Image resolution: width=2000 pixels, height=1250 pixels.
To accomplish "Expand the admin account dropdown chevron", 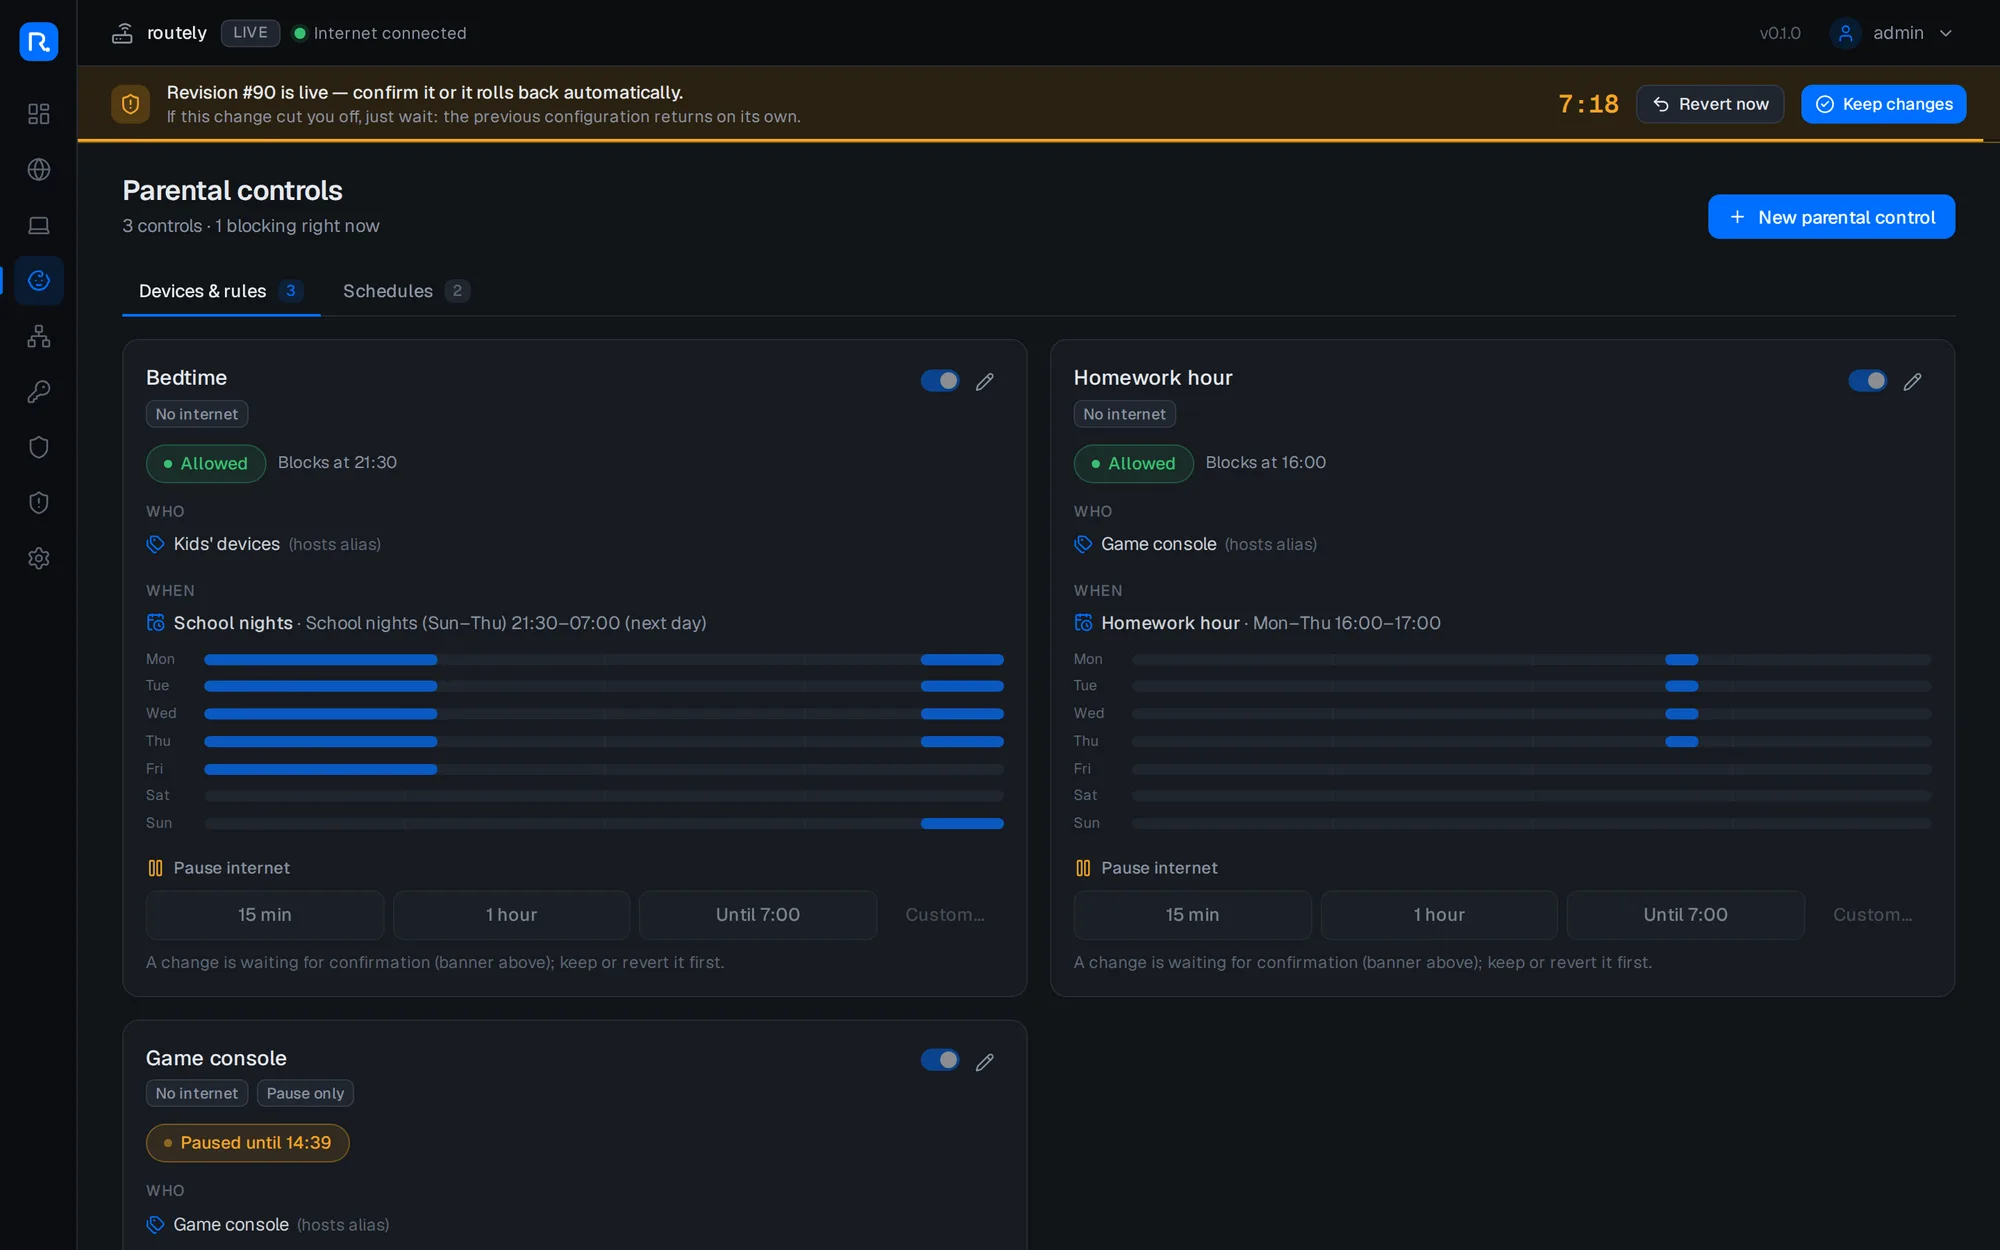I will [x=1946, y=33].
